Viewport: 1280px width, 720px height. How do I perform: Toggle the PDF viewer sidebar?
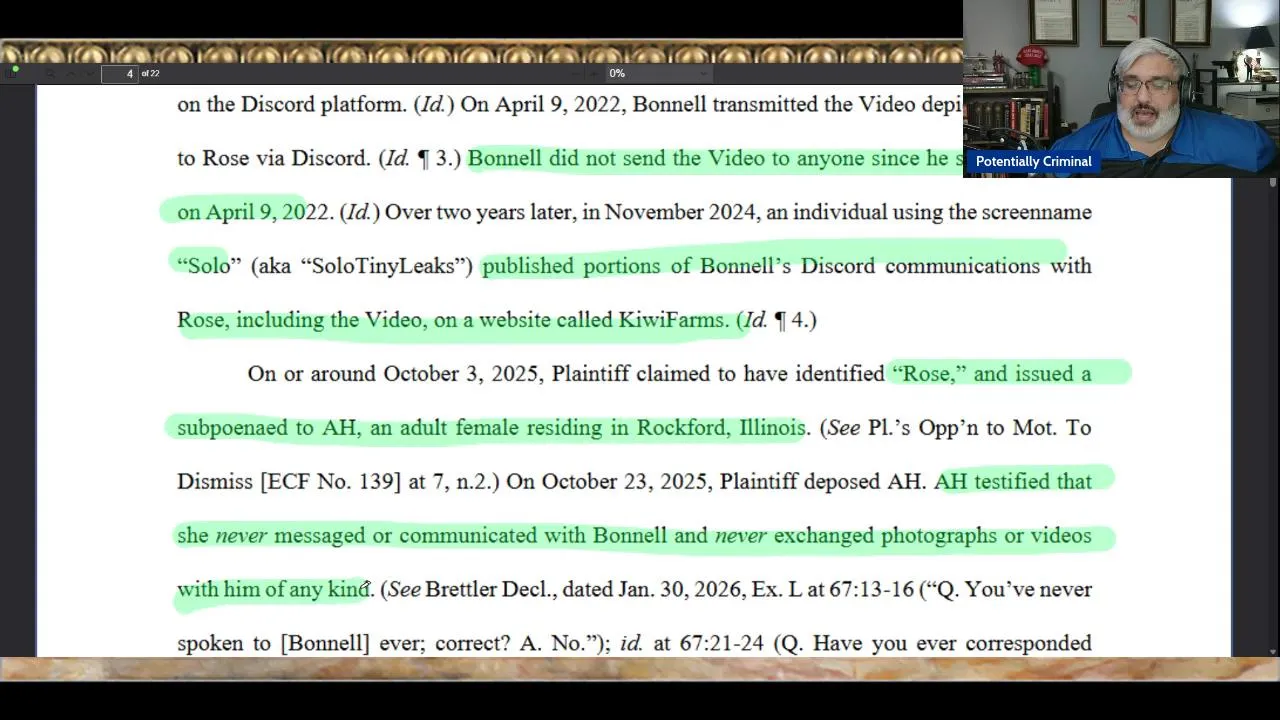(12, 73)
